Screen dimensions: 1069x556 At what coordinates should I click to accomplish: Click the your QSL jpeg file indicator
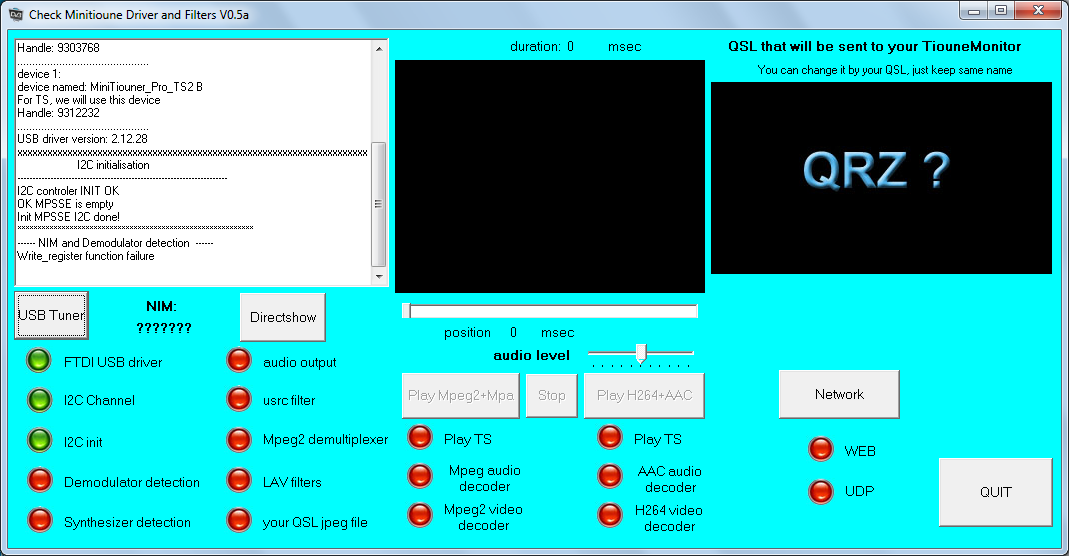(239, 520)
